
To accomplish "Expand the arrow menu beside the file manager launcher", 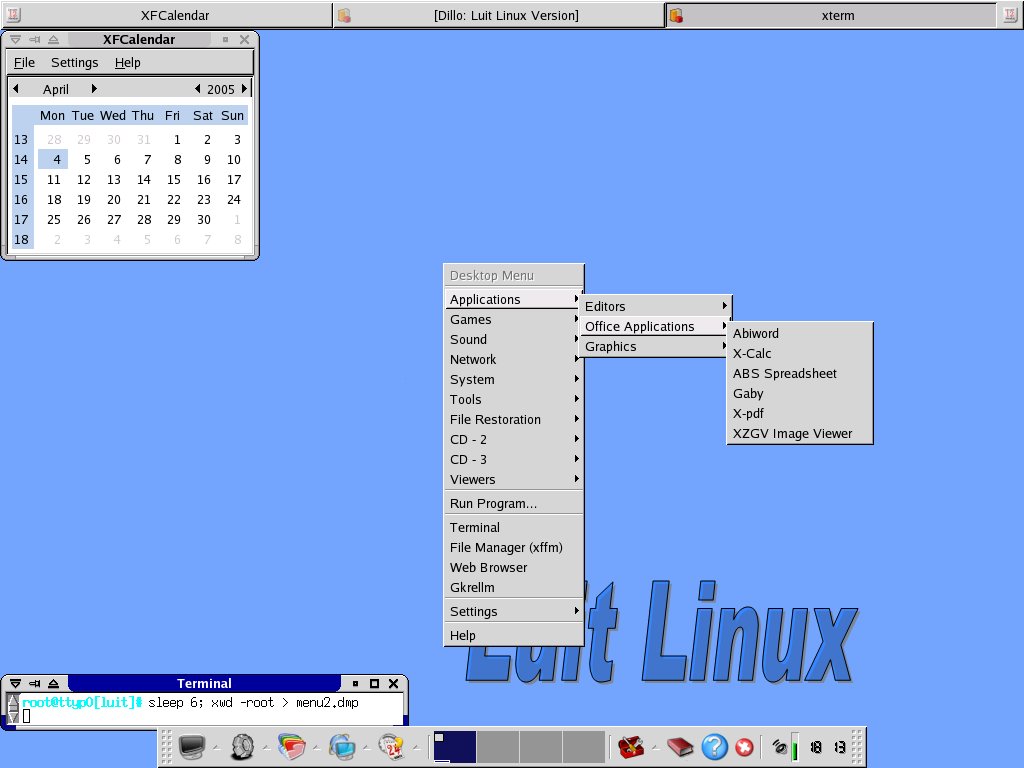I will point(316,747).
